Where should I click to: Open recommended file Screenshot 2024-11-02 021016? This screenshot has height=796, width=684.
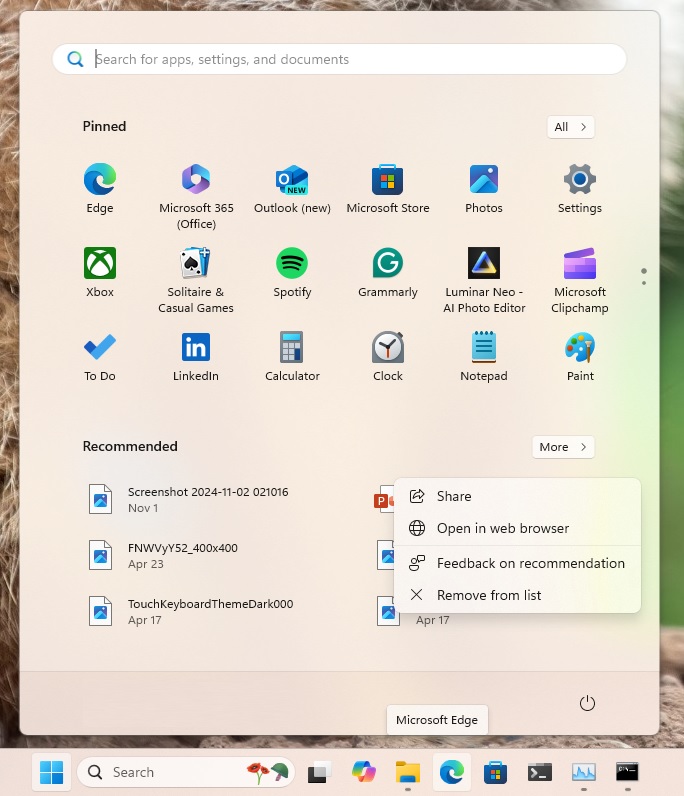coord(207,498)
